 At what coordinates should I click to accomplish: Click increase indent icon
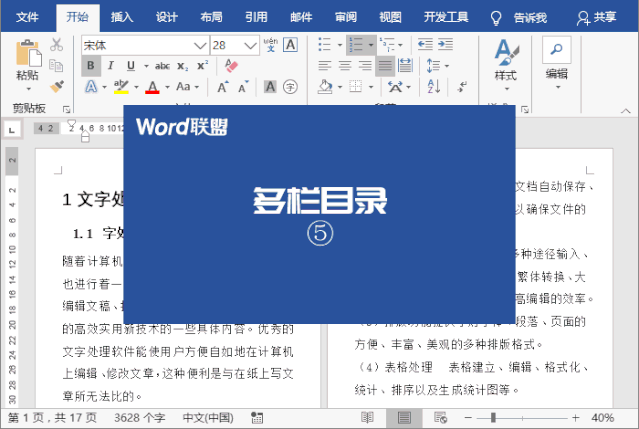(445, 44)
